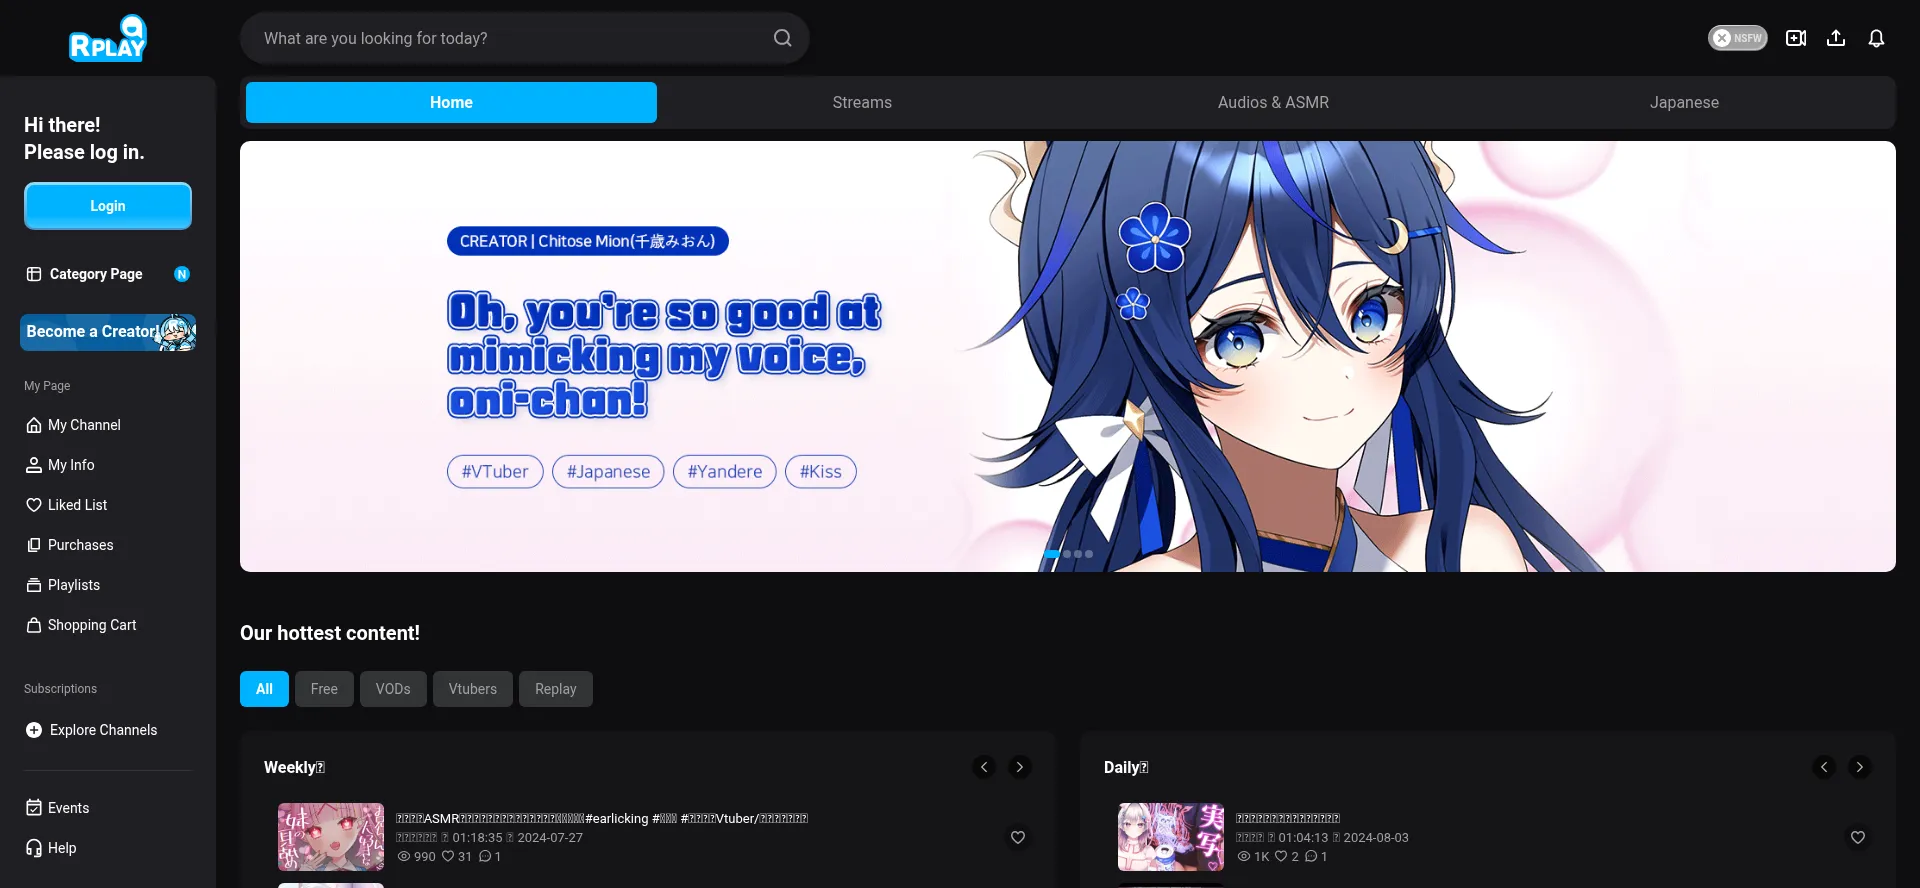The image size is (1920, 888).
Task: Click the Category Page grid icon
Action: 34,274
